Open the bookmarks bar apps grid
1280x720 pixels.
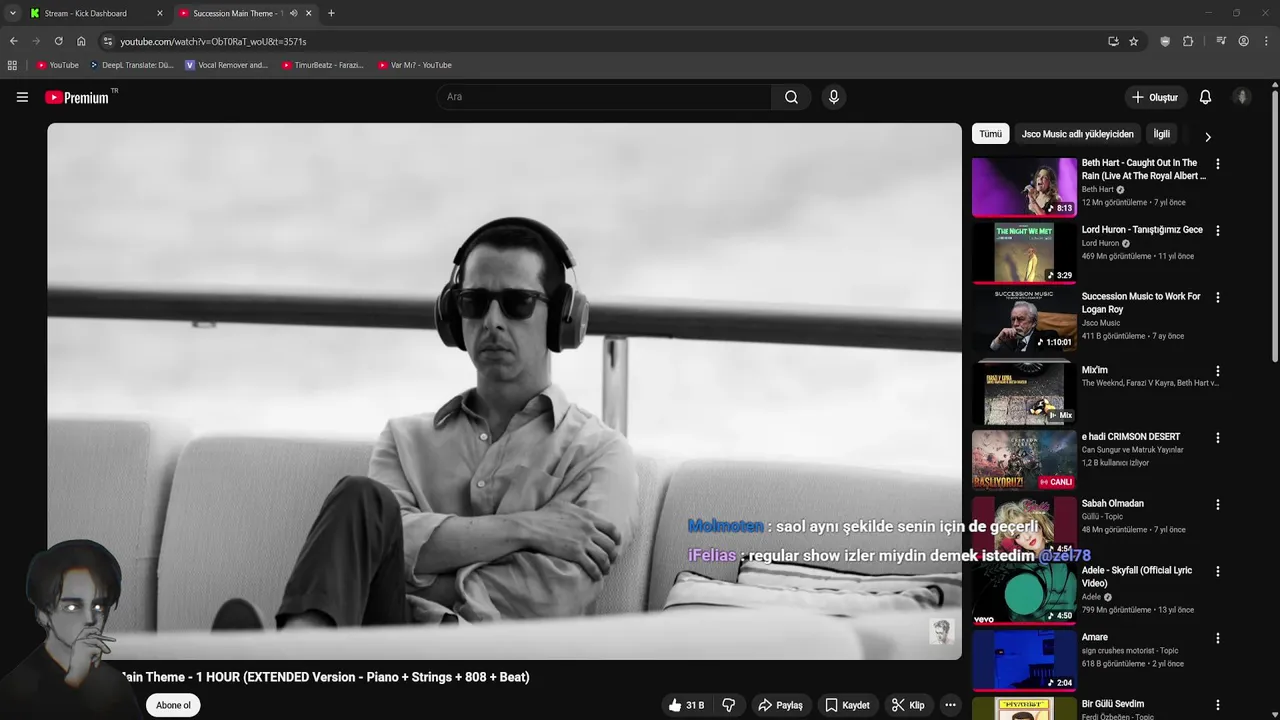click(12, 65)
